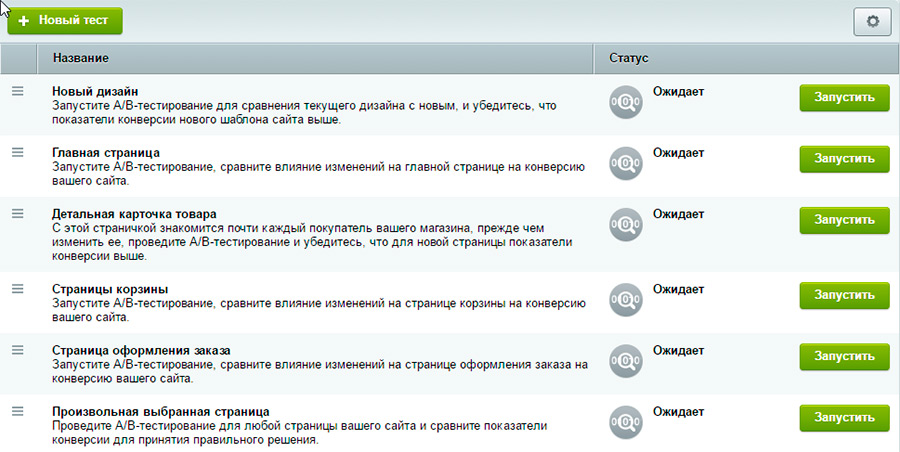Open hamburger menu for Произвольная выбранная страница
The image size is (900, 452).
[x=17, y=411]
